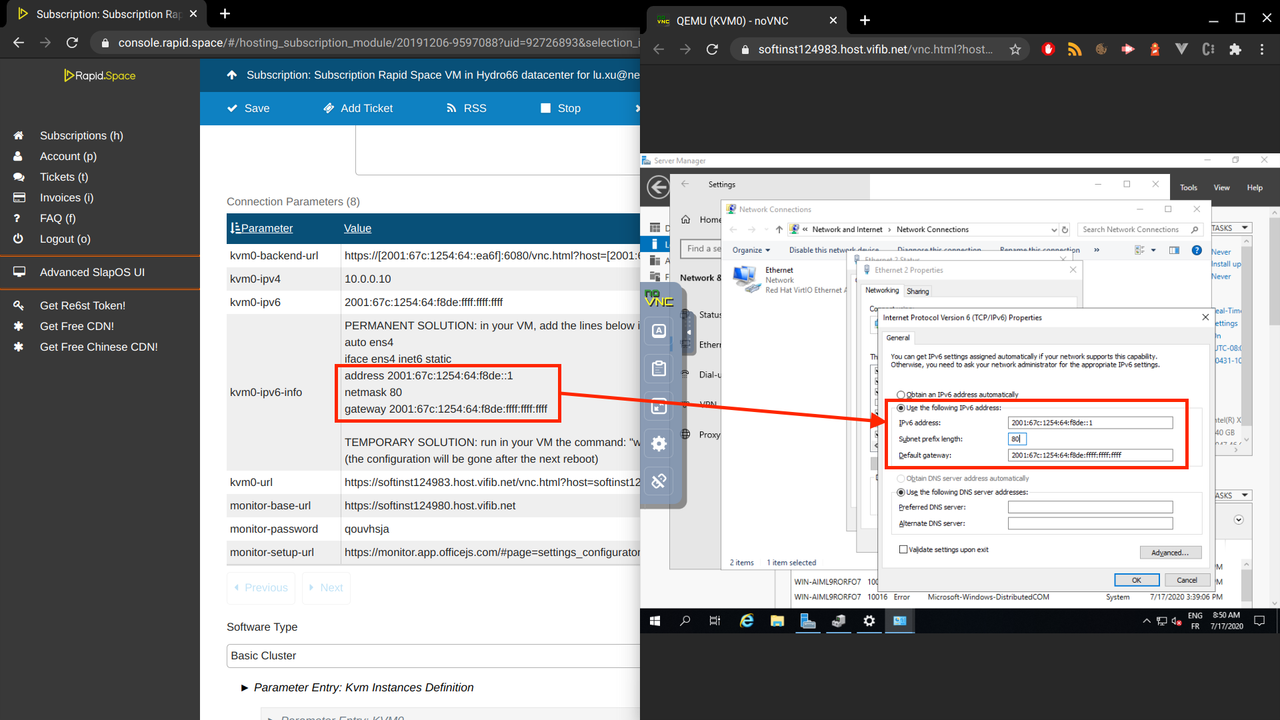Screen dimensions: 1280x720
Task: Open Help menu in Server Manager
Action: pos(1254,187)
